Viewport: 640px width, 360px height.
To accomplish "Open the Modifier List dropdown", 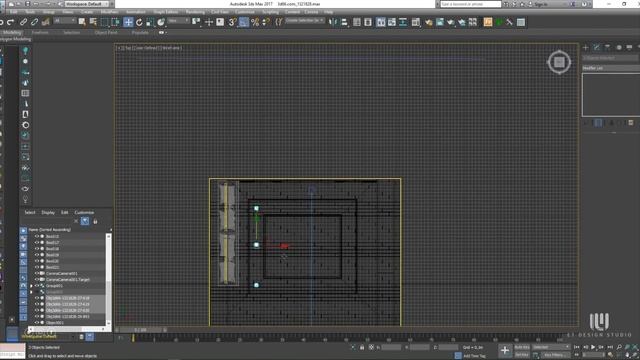I will point(611,68).
